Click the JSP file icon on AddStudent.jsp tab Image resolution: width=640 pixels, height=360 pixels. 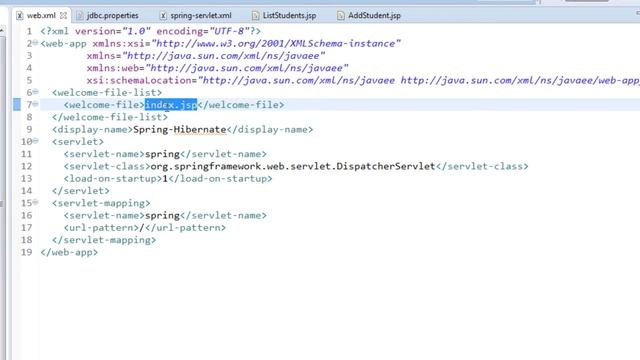coord(340,16)
